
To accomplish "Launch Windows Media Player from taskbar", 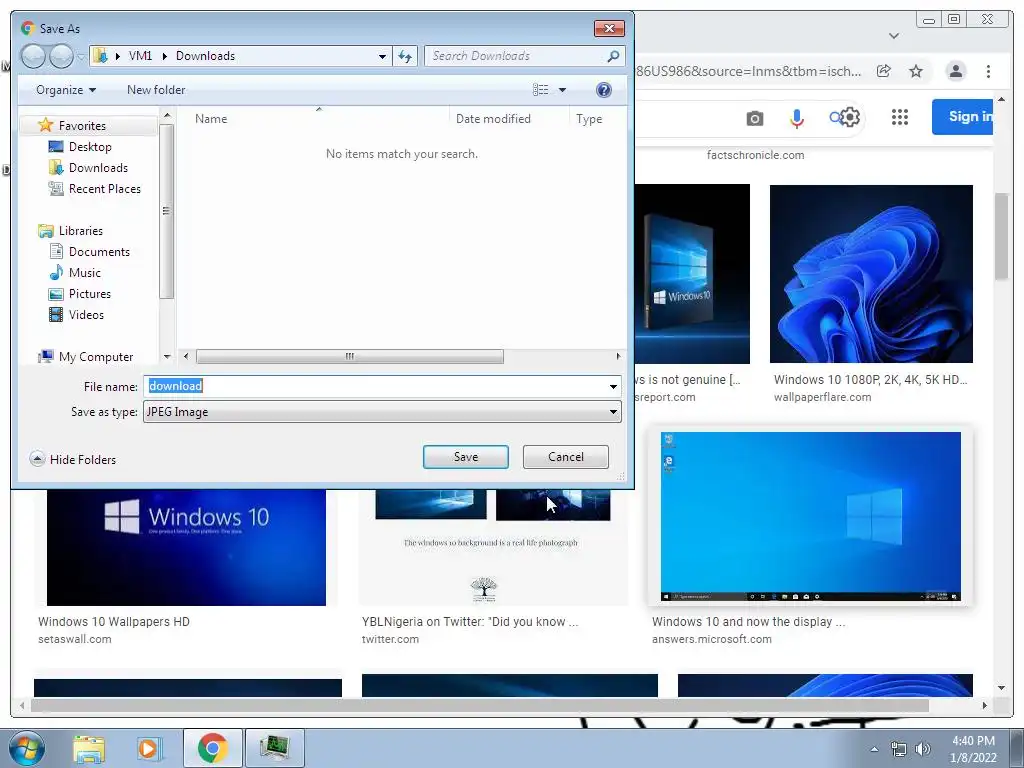I will [150, 748].
